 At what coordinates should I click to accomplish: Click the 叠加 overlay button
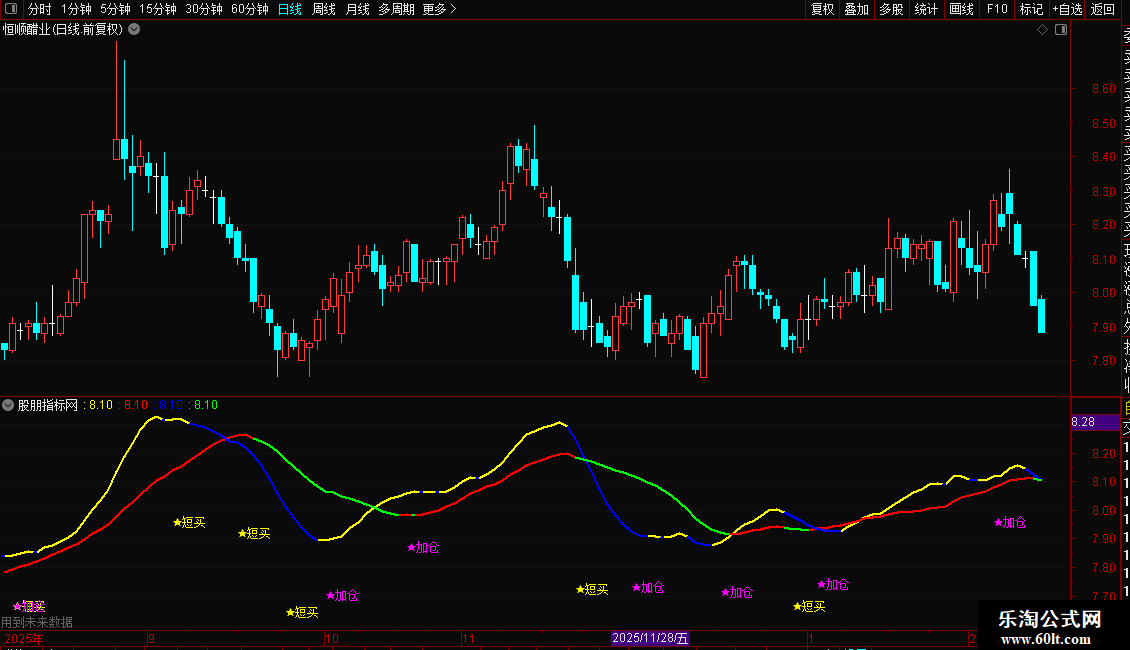tap(857, 9)
